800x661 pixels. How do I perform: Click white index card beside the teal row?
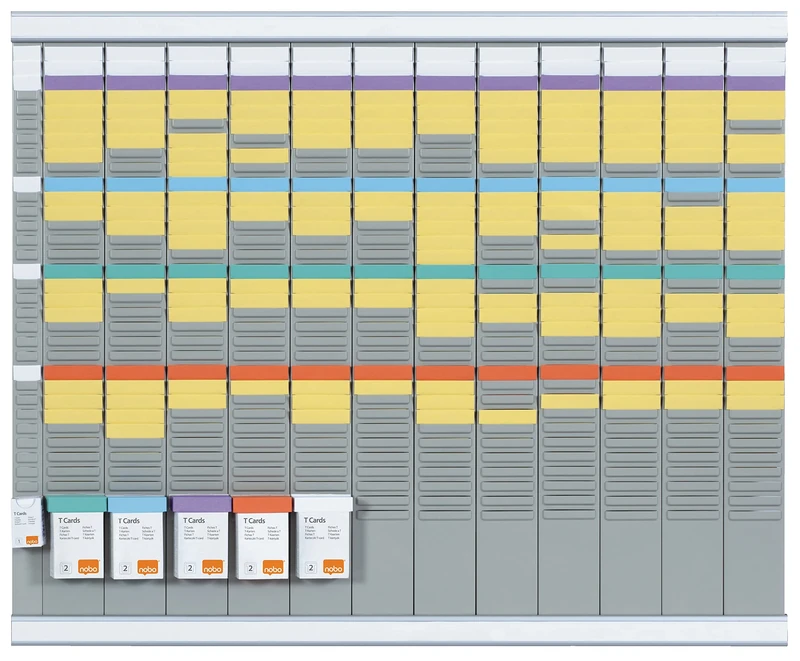tap(26, 270)
